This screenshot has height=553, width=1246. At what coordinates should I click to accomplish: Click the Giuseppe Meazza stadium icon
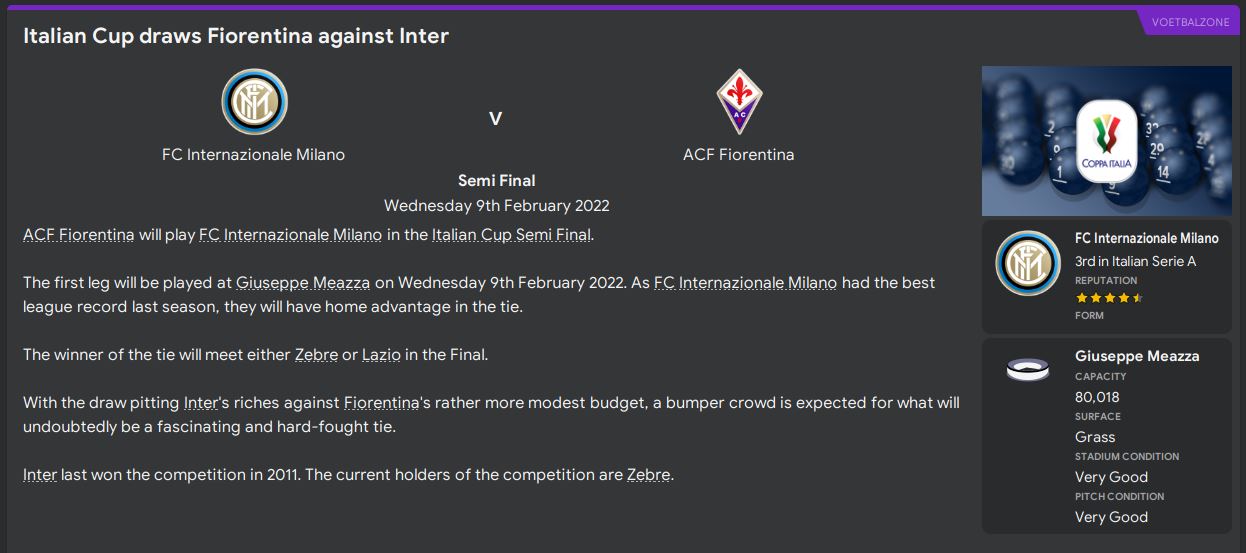click(x=1027, y=370)
